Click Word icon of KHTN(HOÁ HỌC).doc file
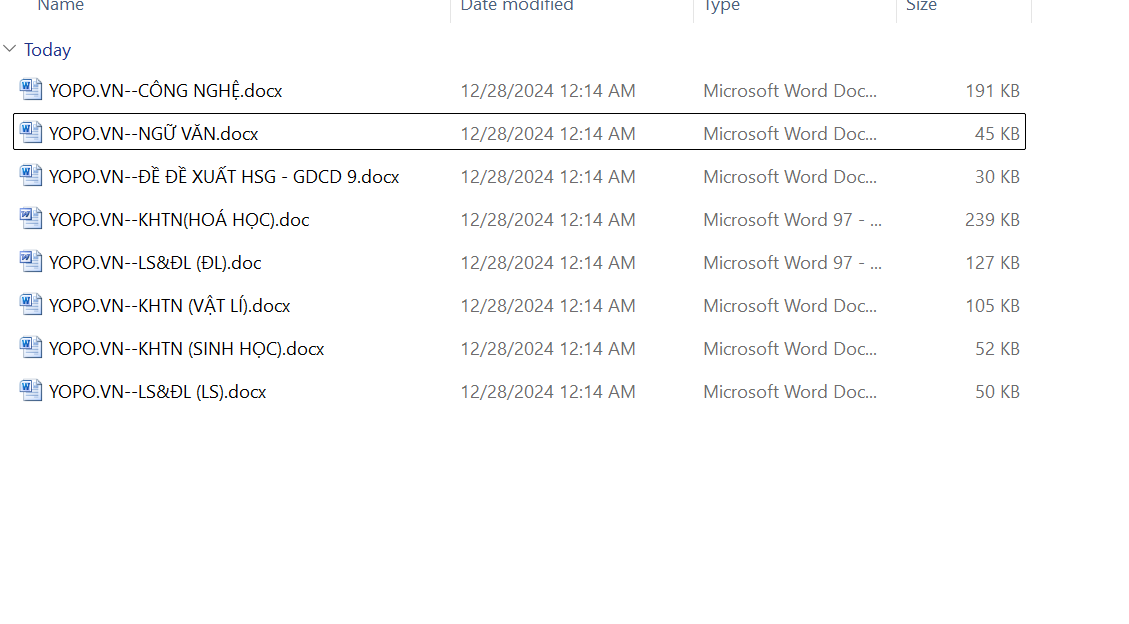This screenshot has width=1129, height=624. pyautogui.click(x=31, y=218)
